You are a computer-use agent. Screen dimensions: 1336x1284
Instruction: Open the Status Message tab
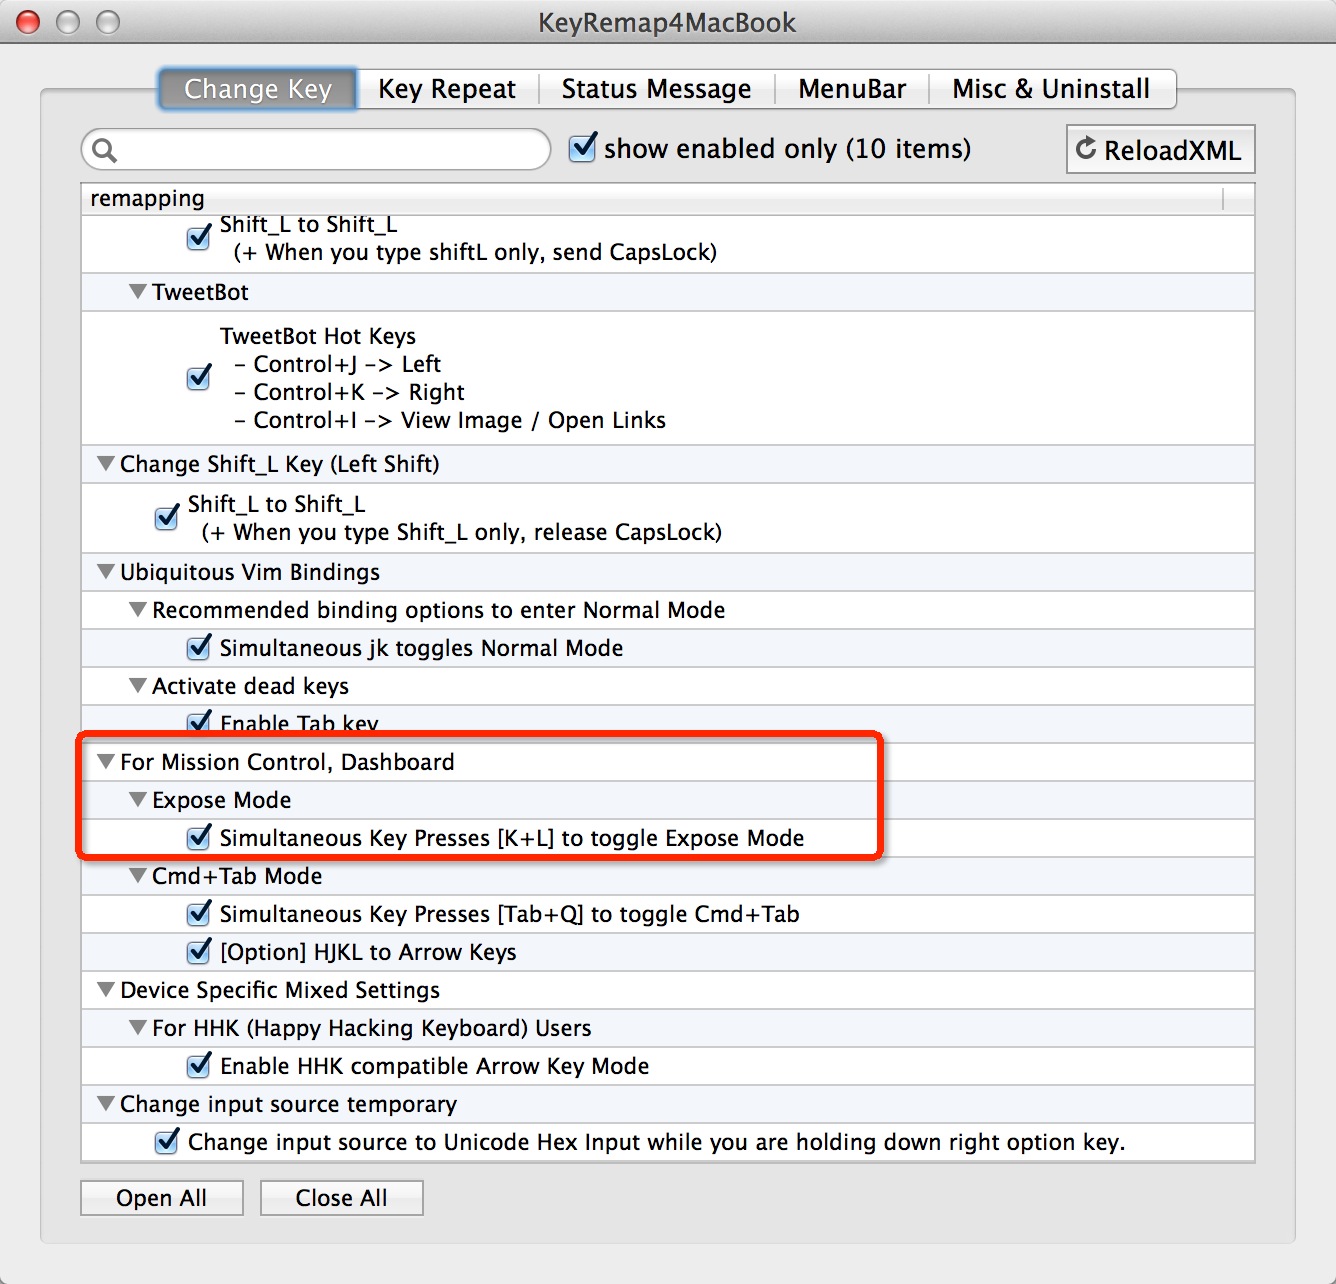[x=655, y=89]
